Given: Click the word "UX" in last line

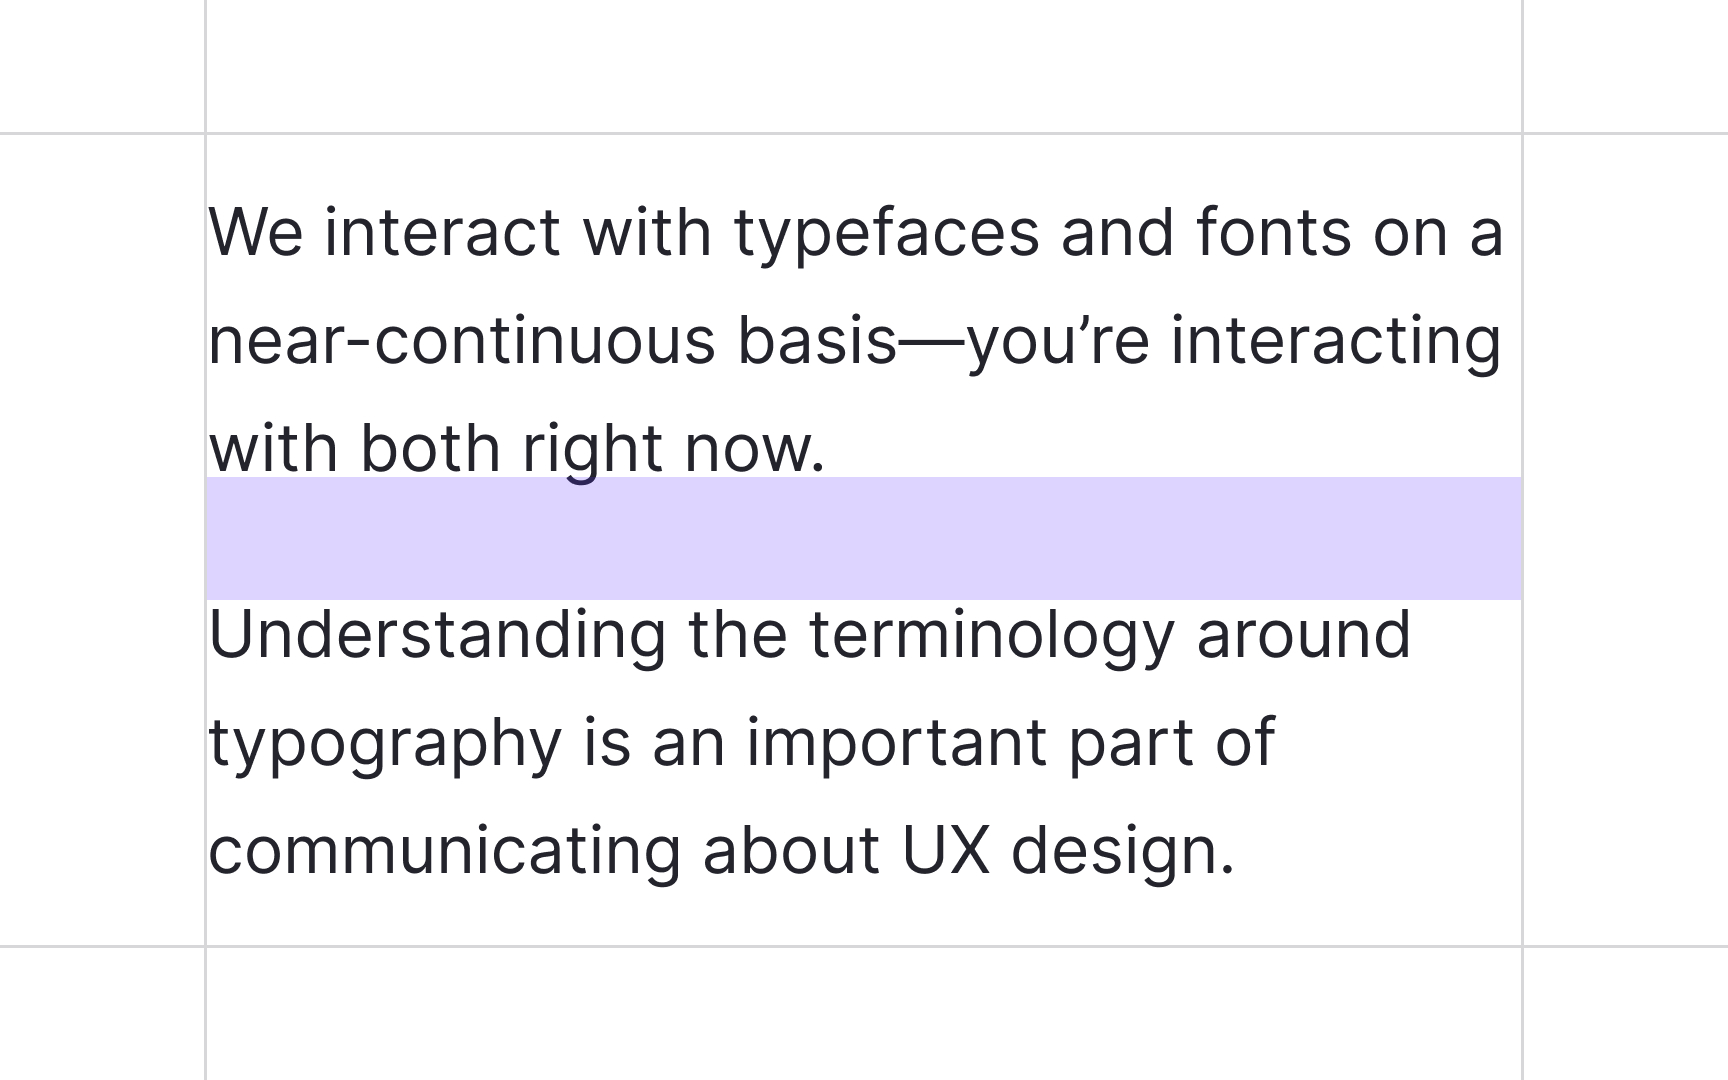Looking at the screenshot, I should (x=946, y=850).
